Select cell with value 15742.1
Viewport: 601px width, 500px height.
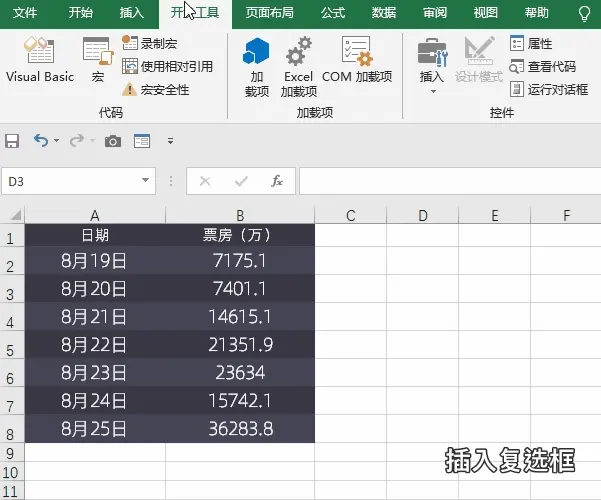tap(240, 401)
